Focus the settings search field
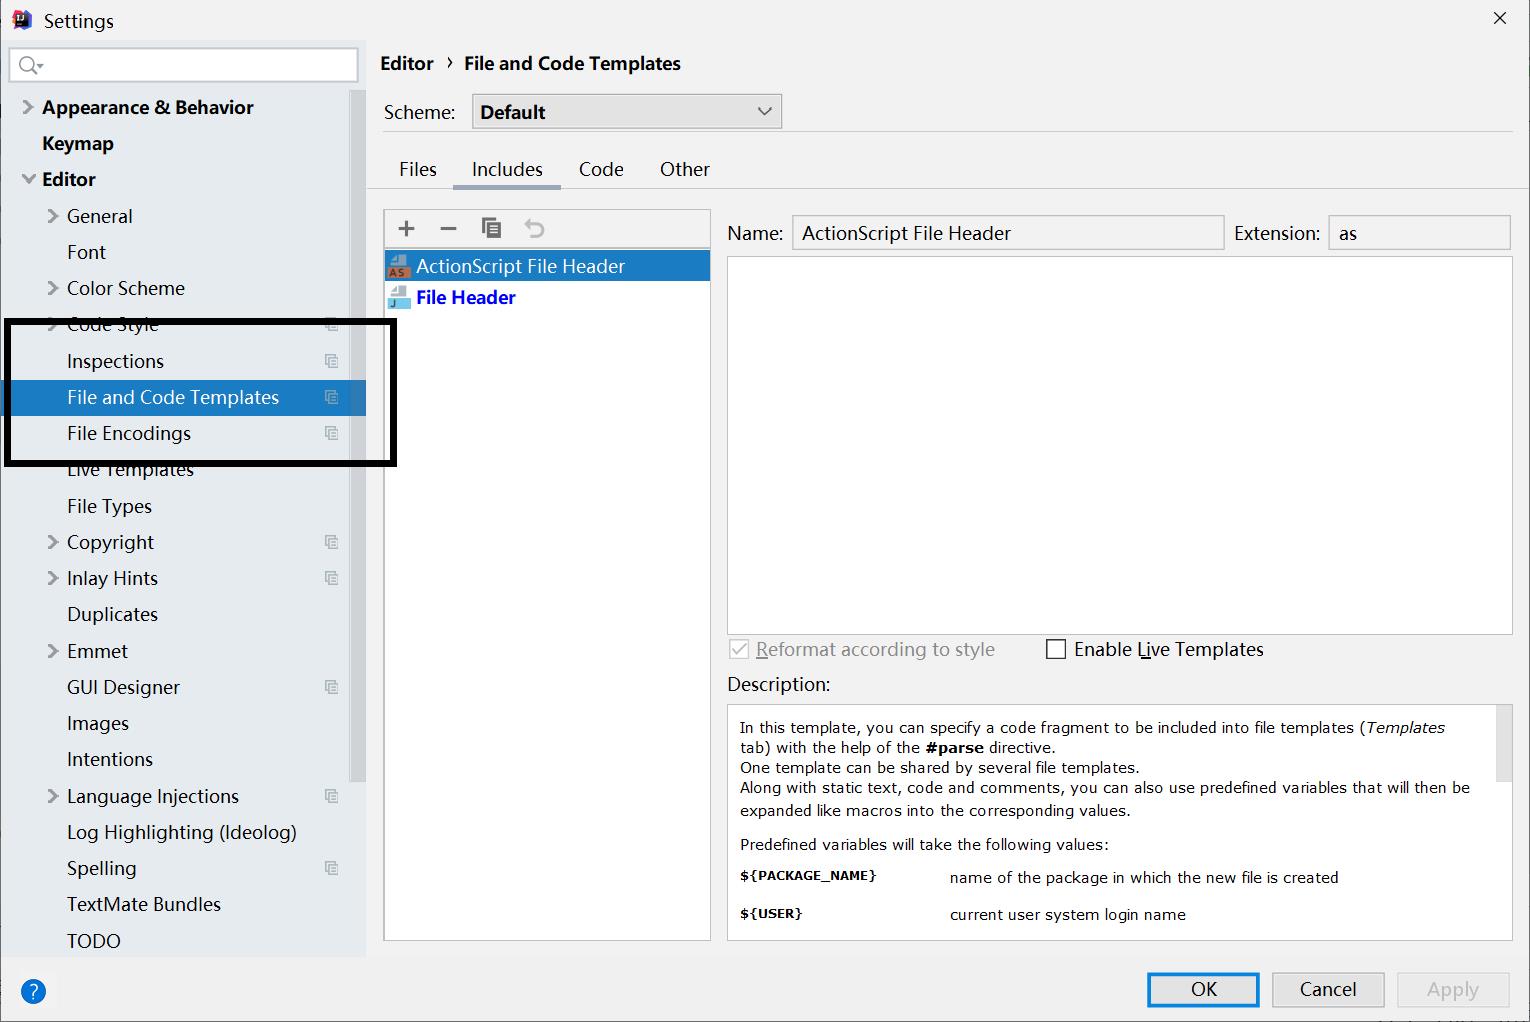 click(184, 65)
